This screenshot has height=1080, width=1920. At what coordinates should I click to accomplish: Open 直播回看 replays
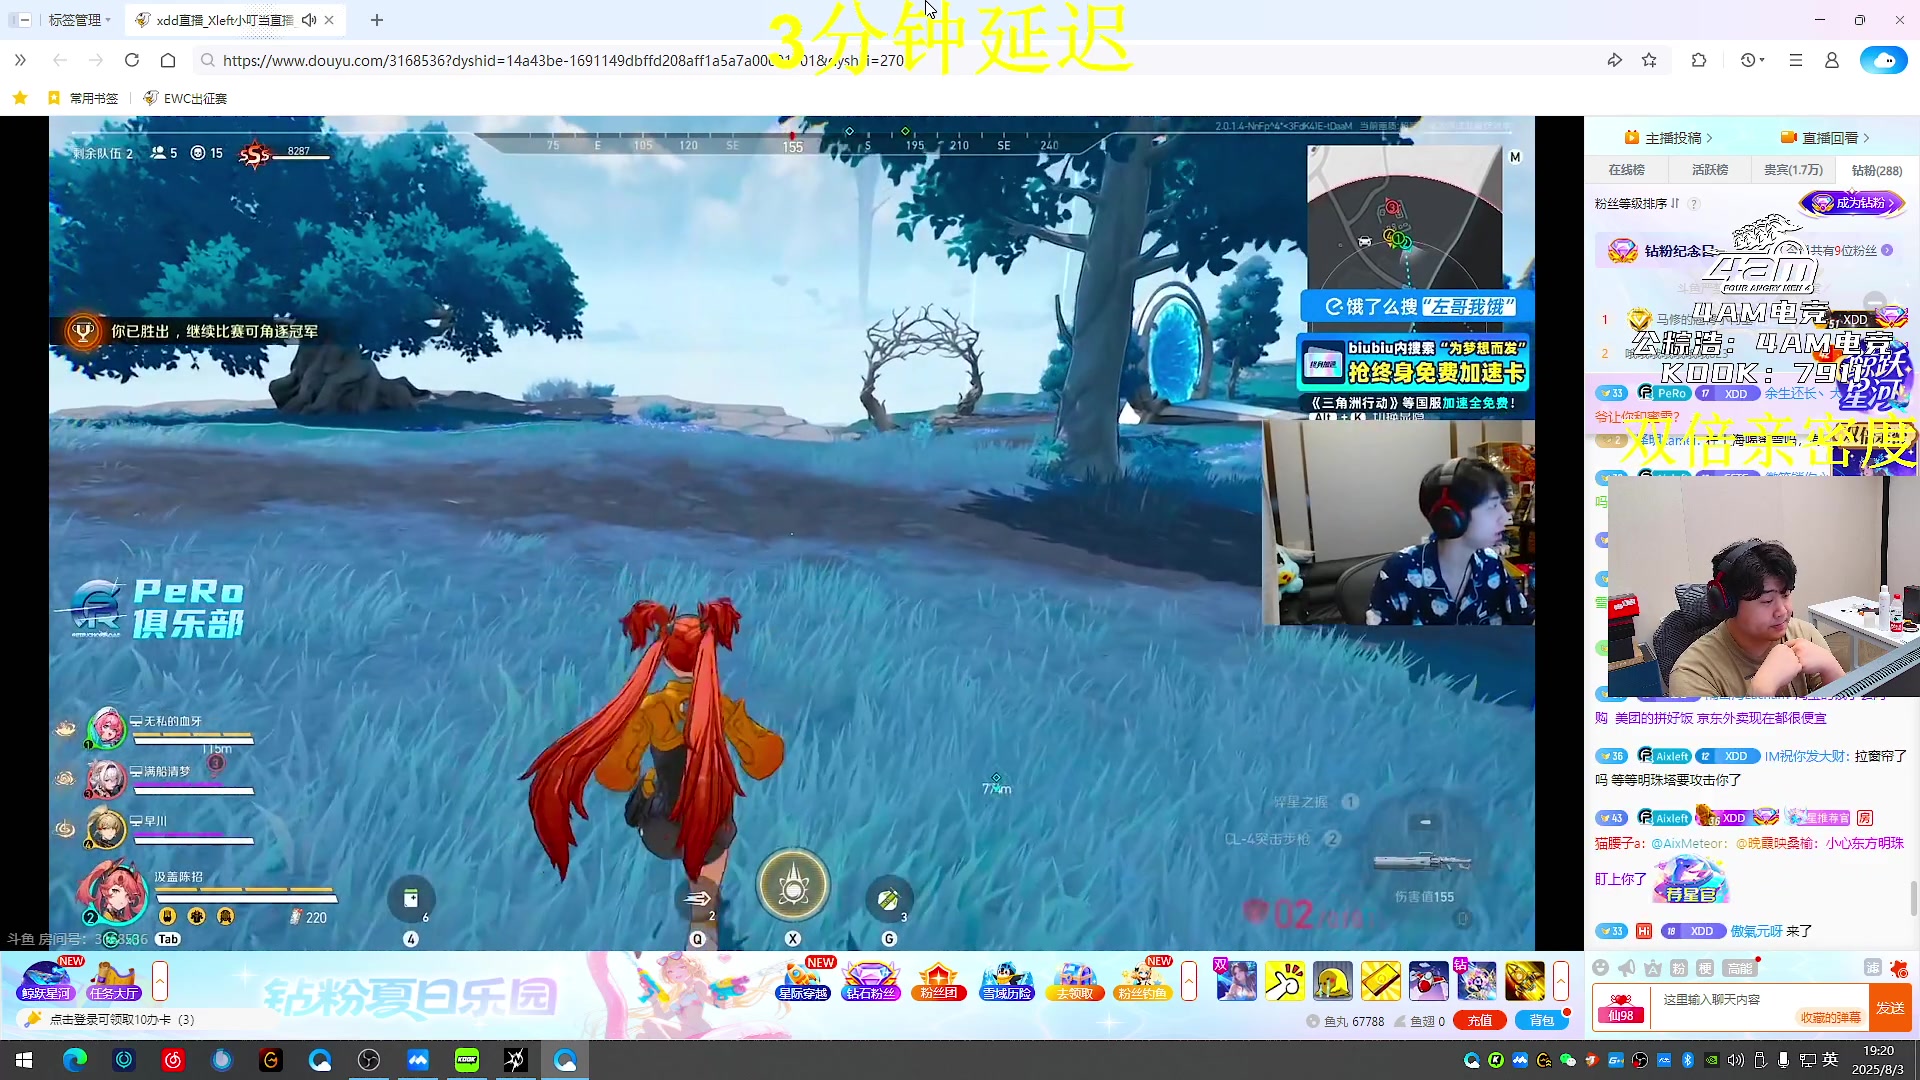click(x=1825, y=138)
